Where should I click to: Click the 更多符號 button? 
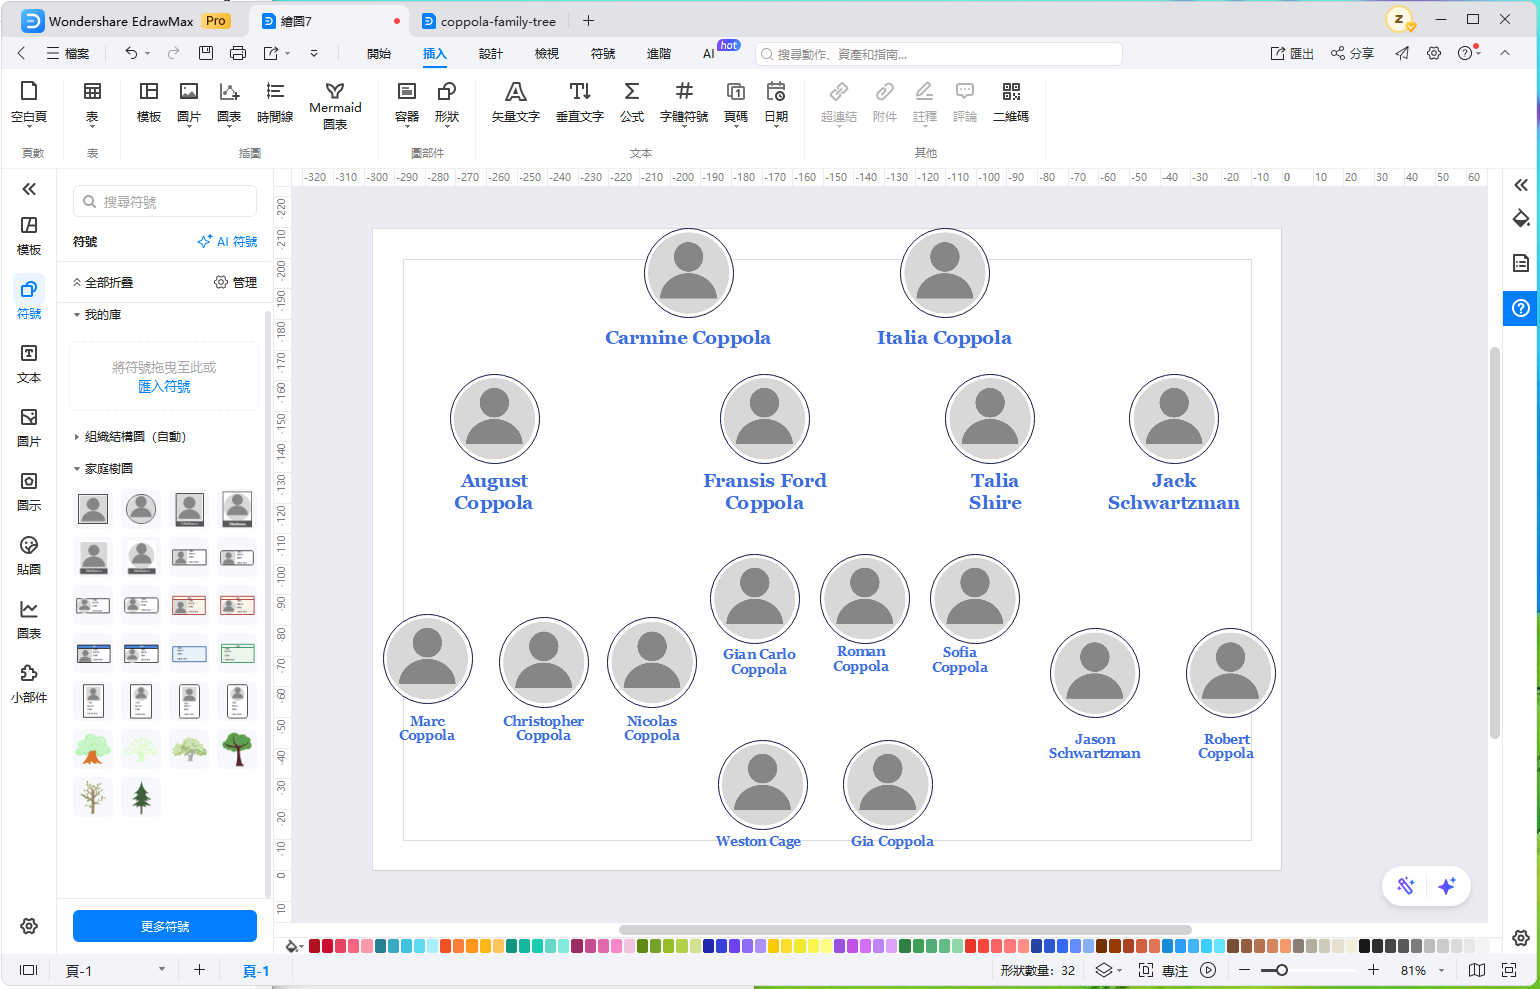tap(165, 926)
